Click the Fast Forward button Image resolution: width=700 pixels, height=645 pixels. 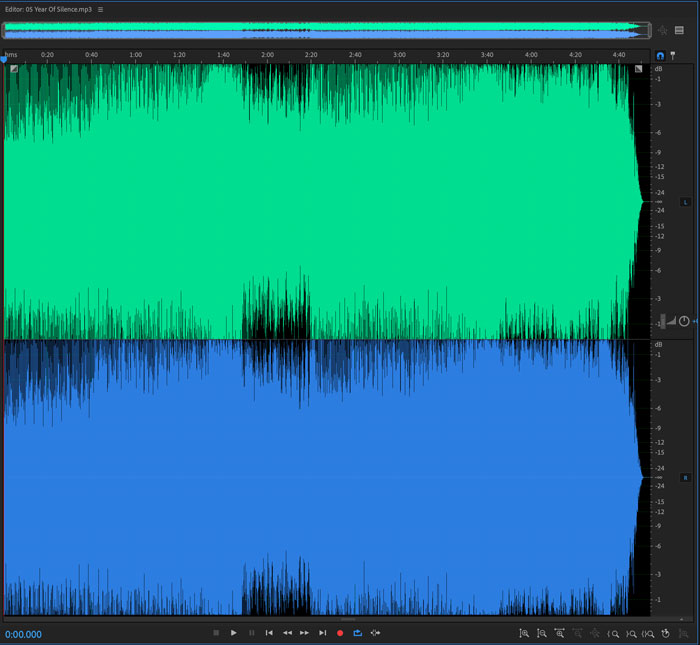pyautogui.click(x=304, y=633)
